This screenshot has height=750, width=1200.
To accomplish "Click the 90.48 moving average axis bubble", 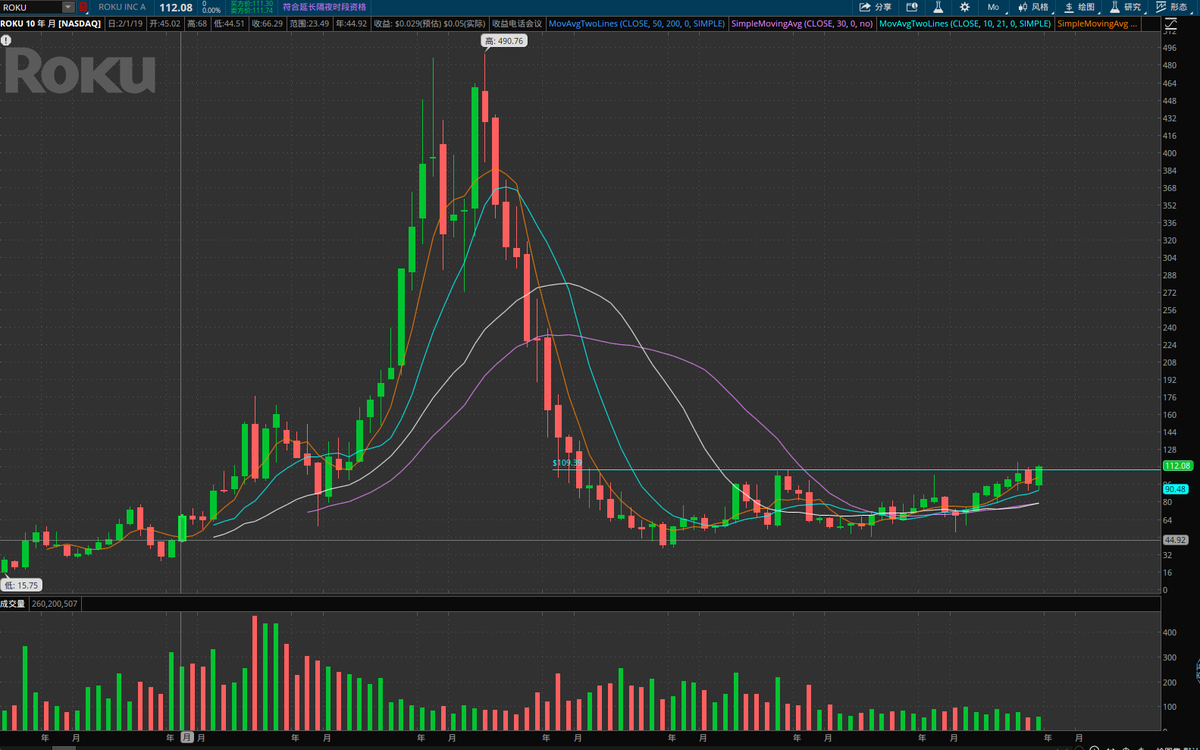I will pos(1175,488).
